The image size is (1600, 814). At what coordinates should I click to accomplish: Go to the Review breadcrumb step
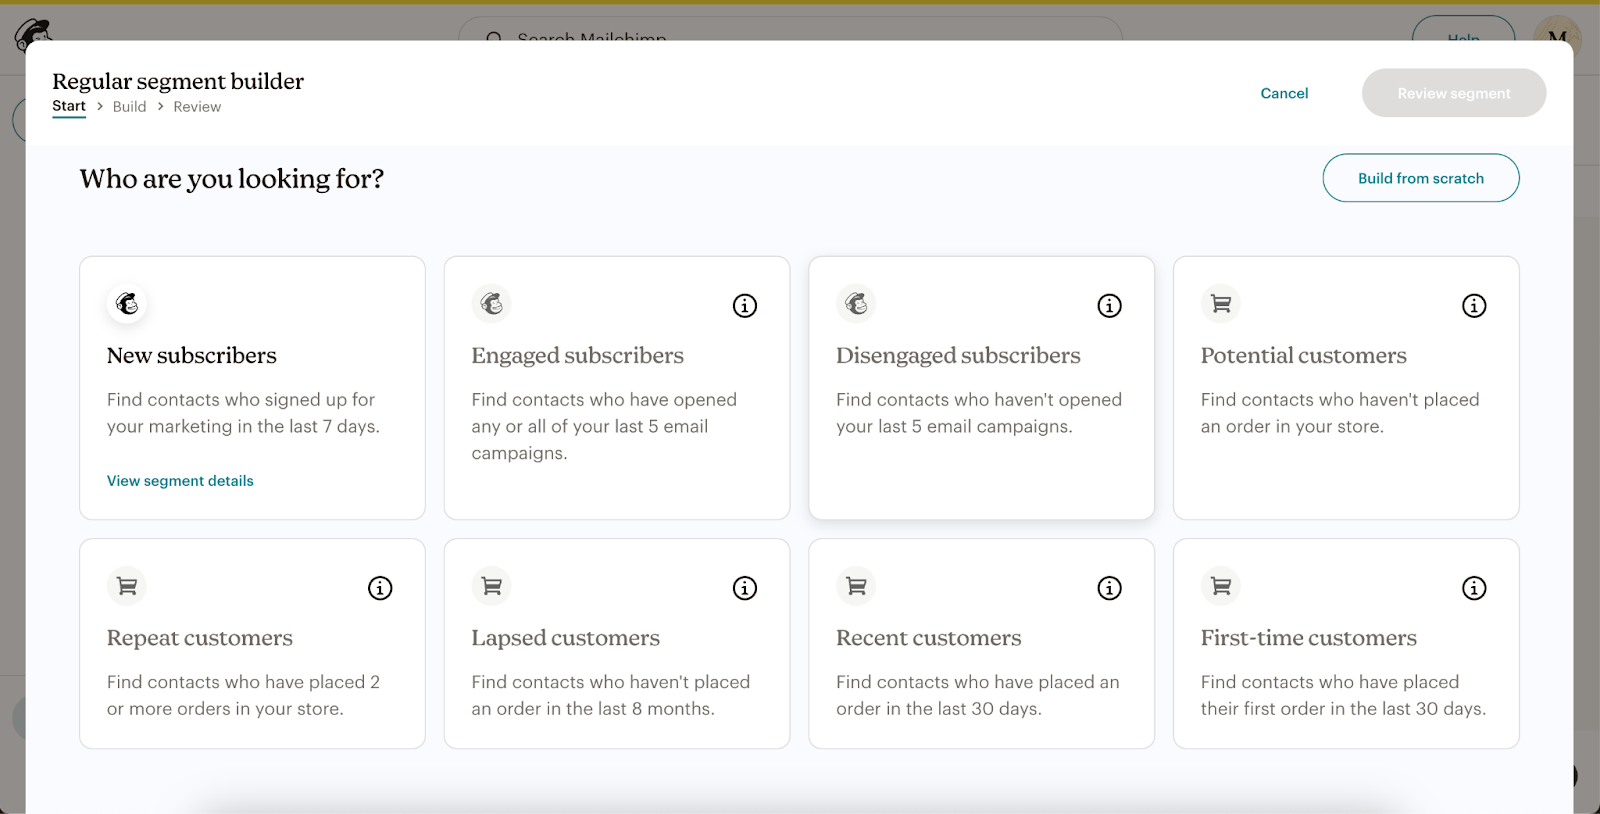[x=197, y=107]
